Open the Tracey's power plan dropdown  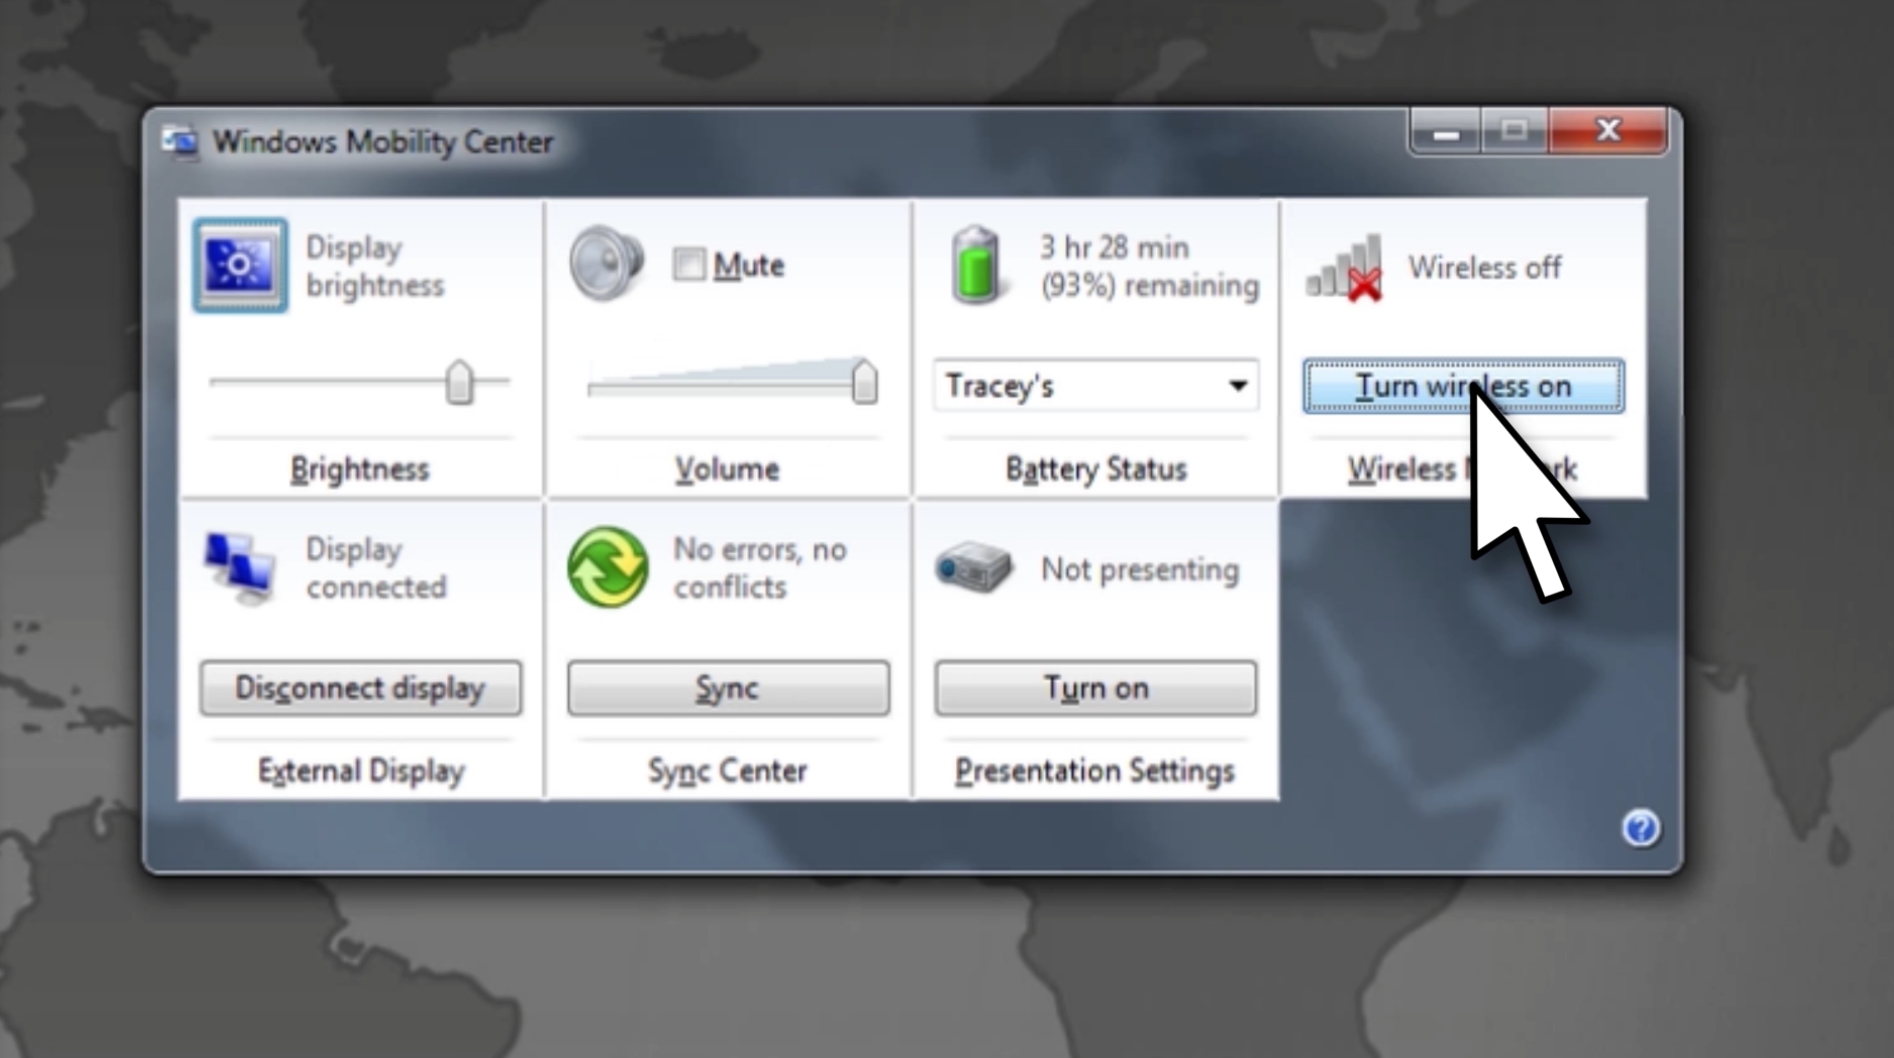tap(1096, 386)
